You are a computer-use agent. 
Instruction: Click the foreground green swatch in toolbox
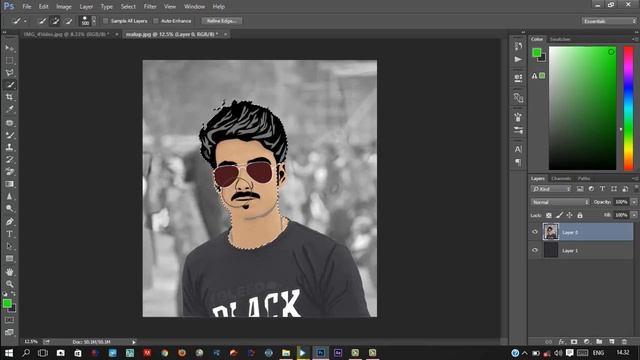7,303
